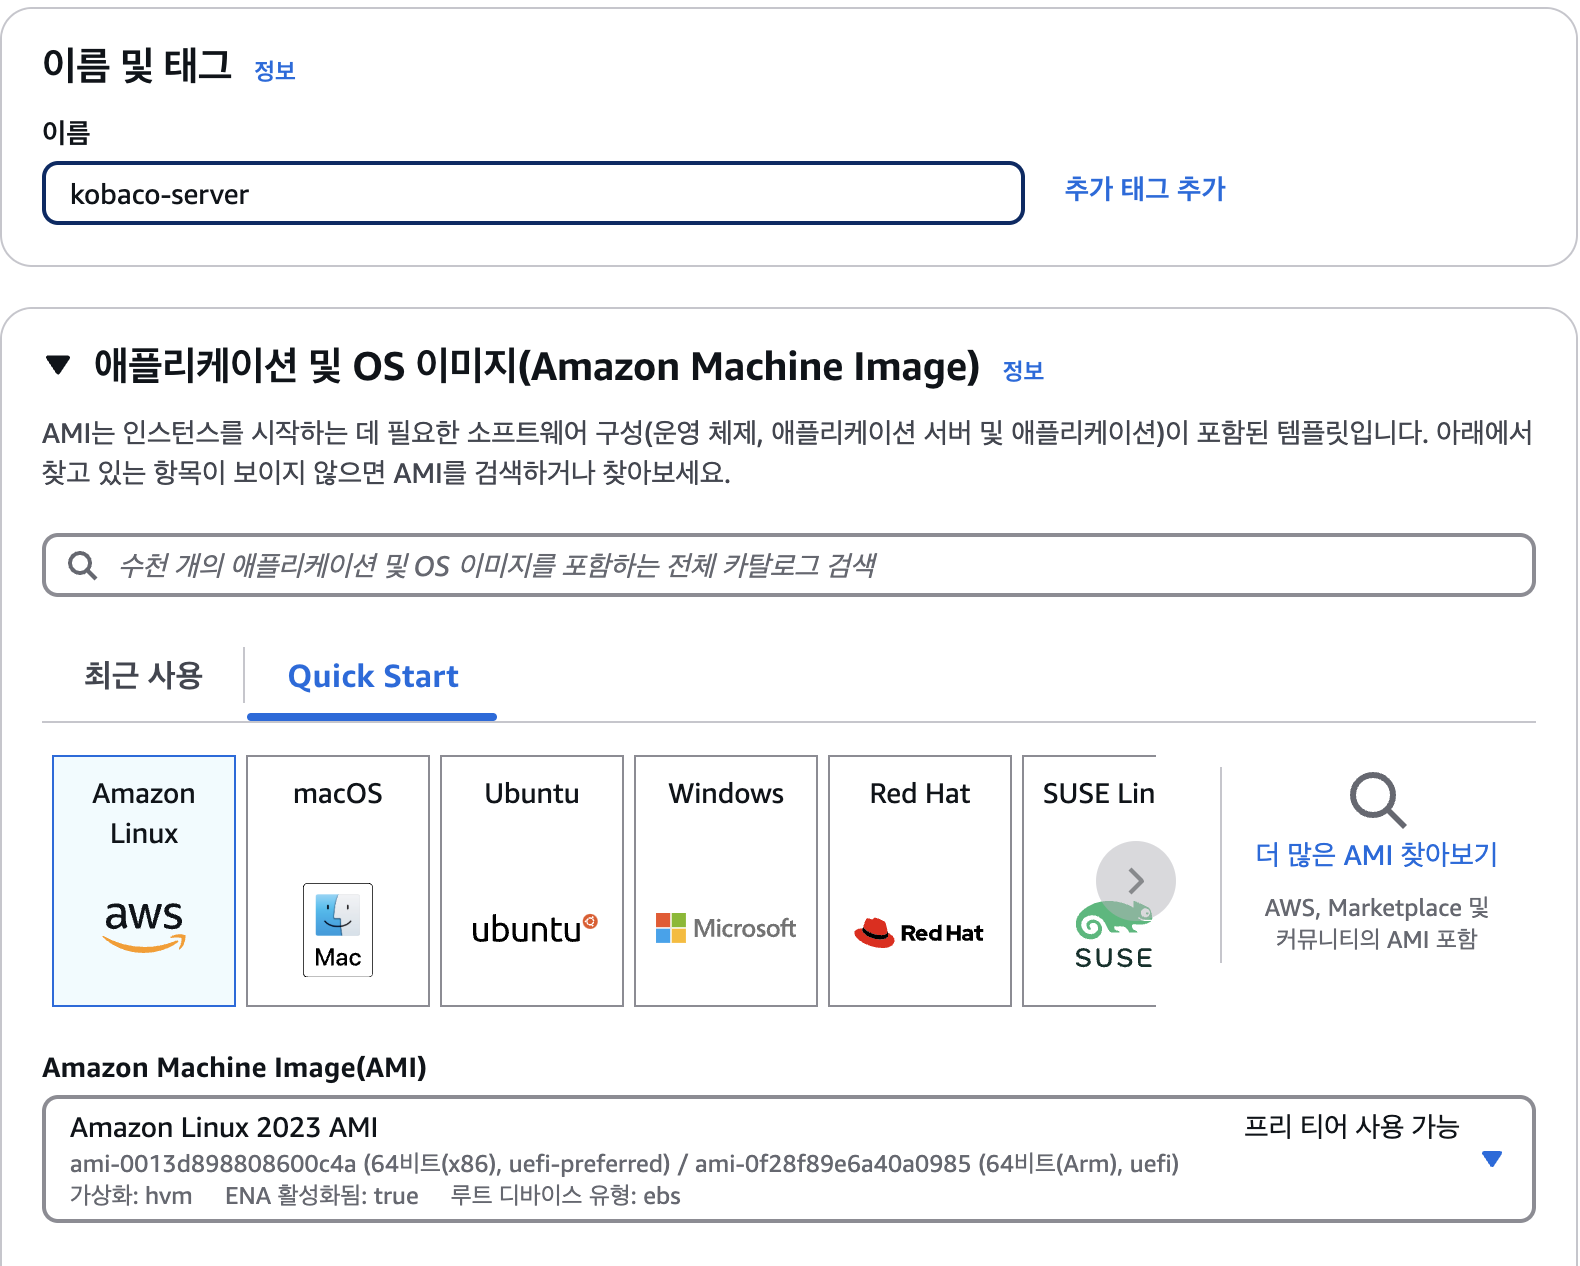Click the search icon in the catalog search box
Image resolution: width=1580 pixels, height=1266 pixels.
coord(82,566)
